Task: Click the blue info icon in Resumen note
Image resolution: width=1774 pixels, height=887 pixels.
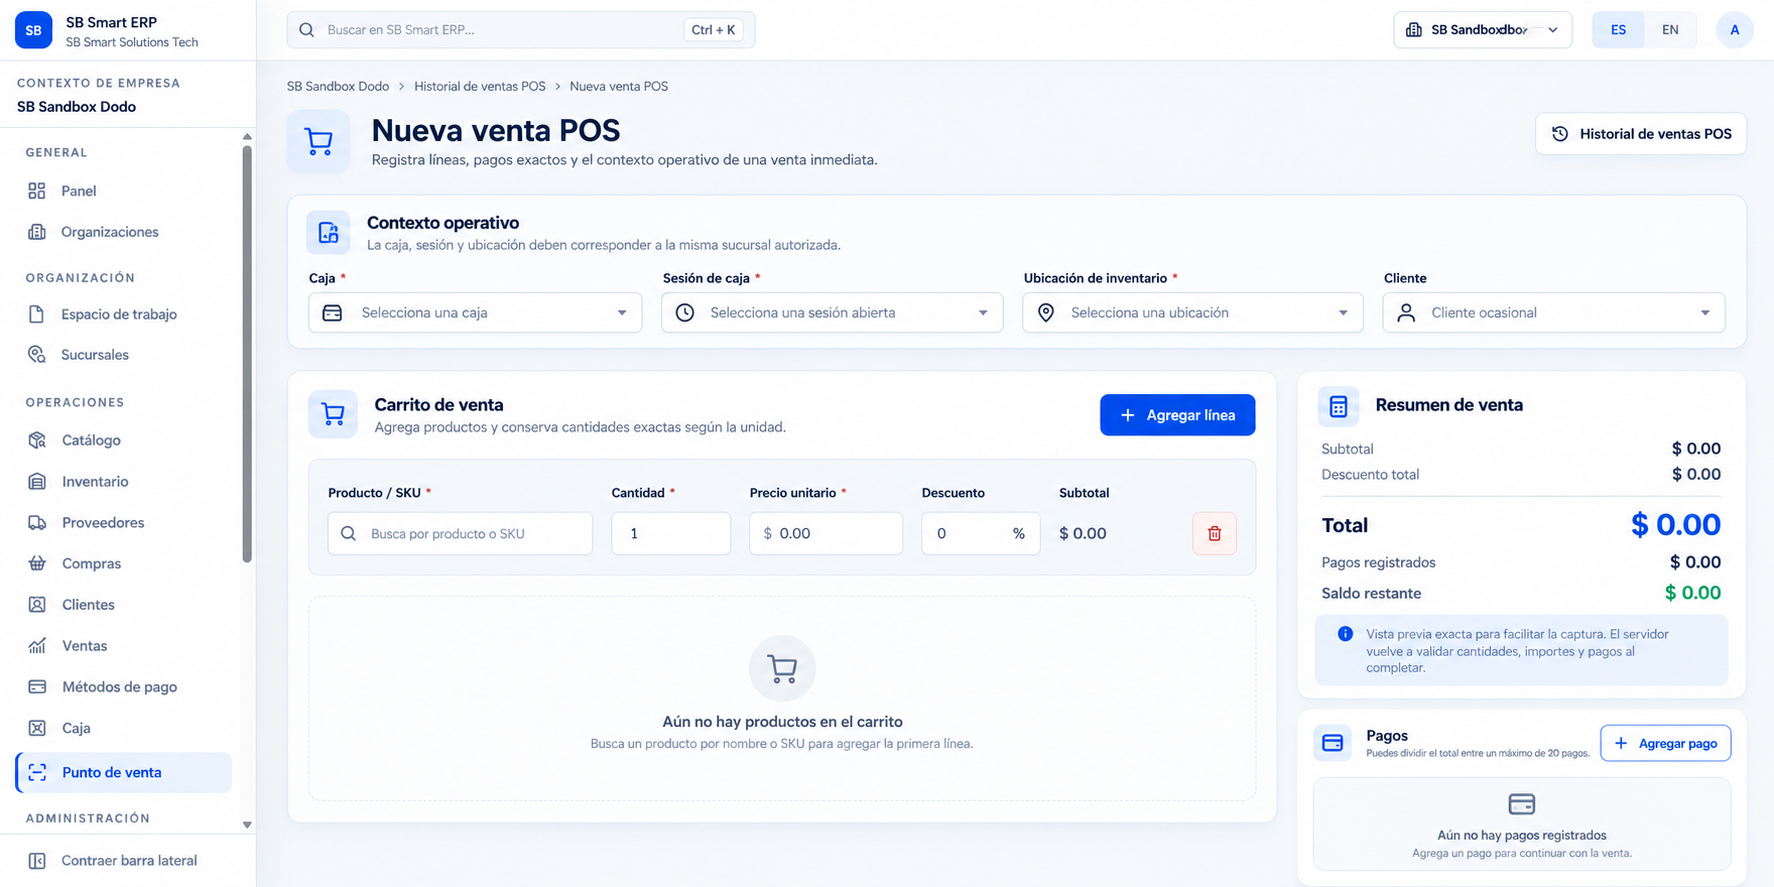Action: 1345,634
